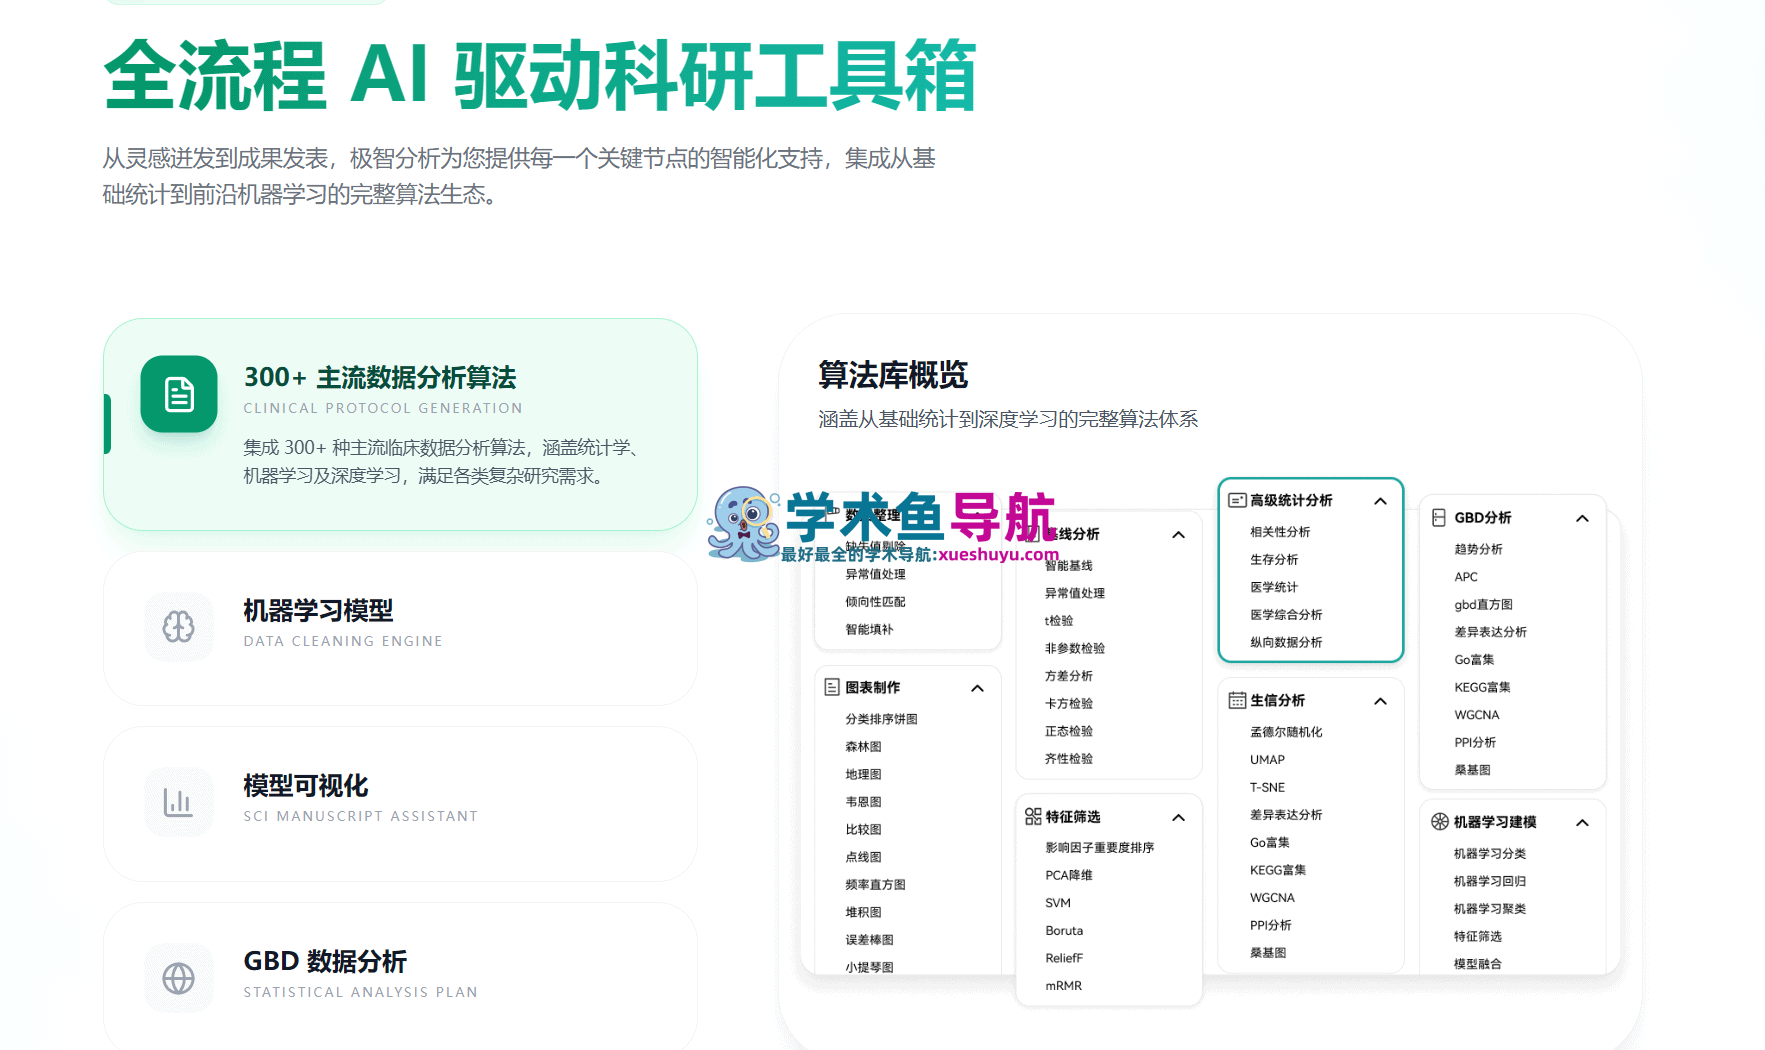The height and width of the screenshot is (1050, 1765).
Task: Open 非参数检验 item
Action: (x=1075, y=648)
